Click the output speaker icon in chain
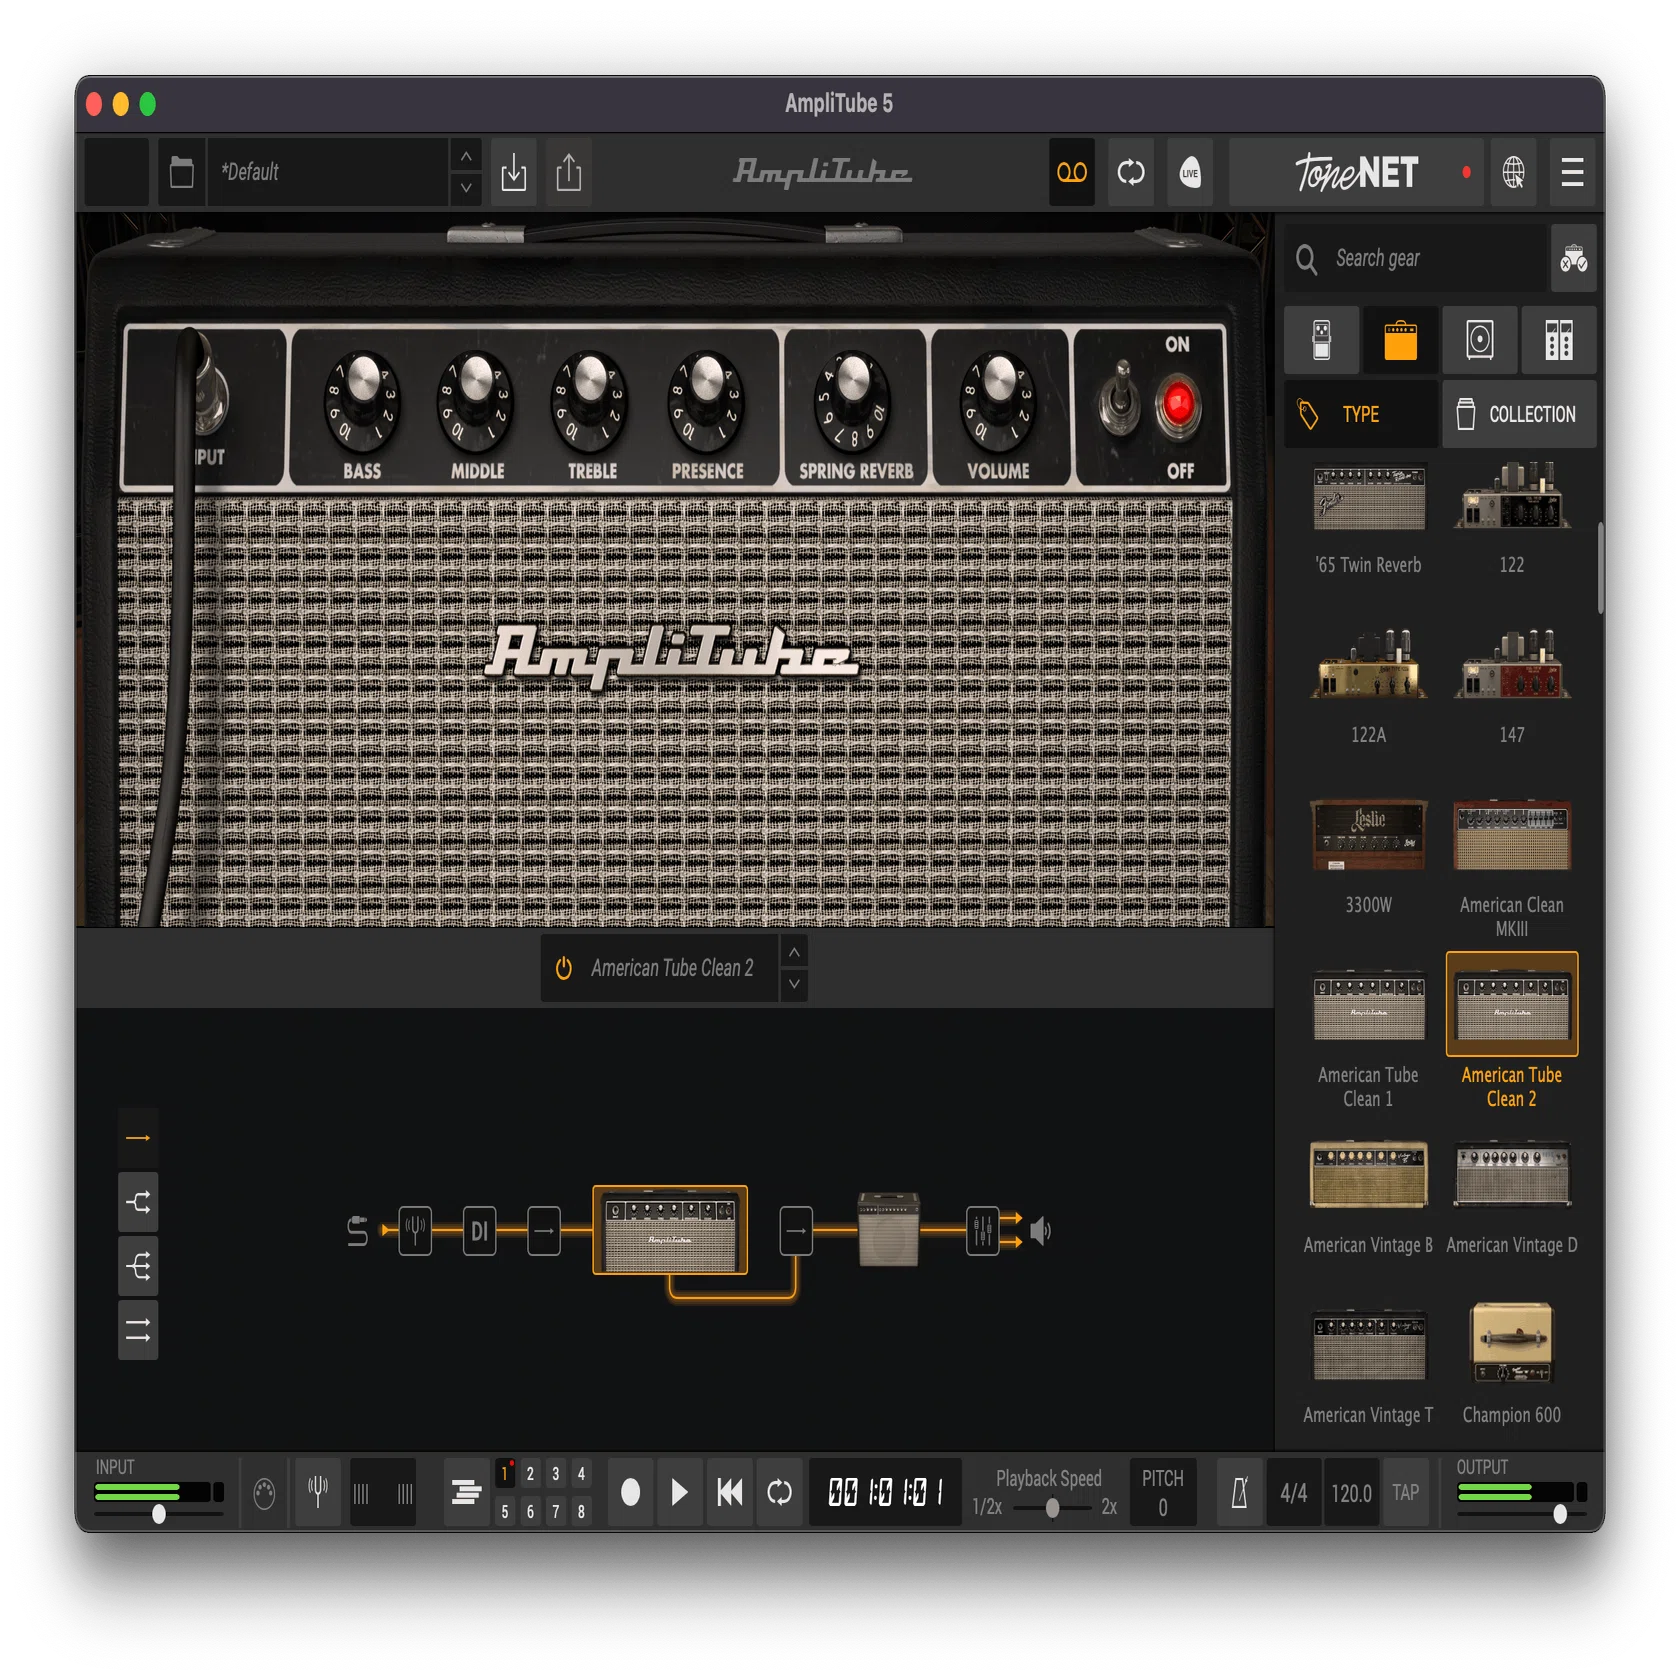Image resolution: width=1680 pixels, height=1680 pixels. click(1041, 1231)
